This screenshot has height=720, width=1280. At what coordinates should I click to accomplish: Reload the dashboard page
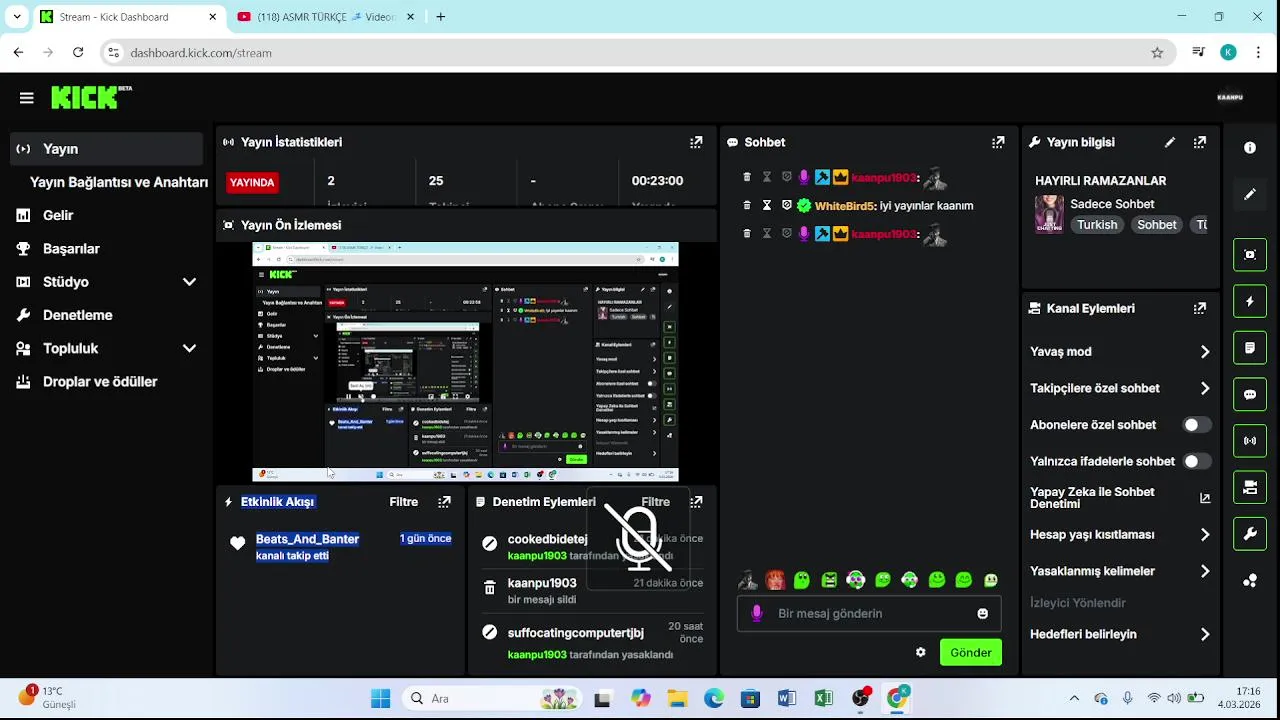point(78,52)
